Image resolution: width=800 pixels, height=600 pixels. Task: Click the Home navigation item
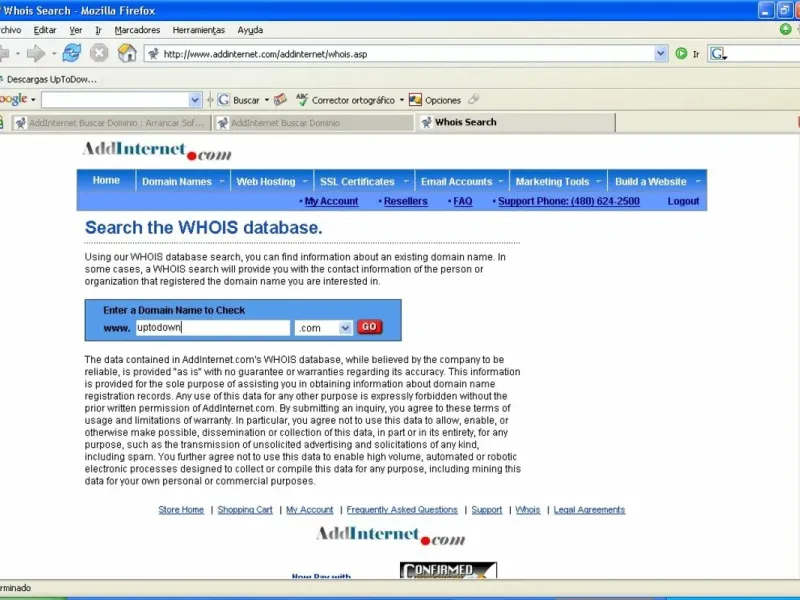(106, 180)
